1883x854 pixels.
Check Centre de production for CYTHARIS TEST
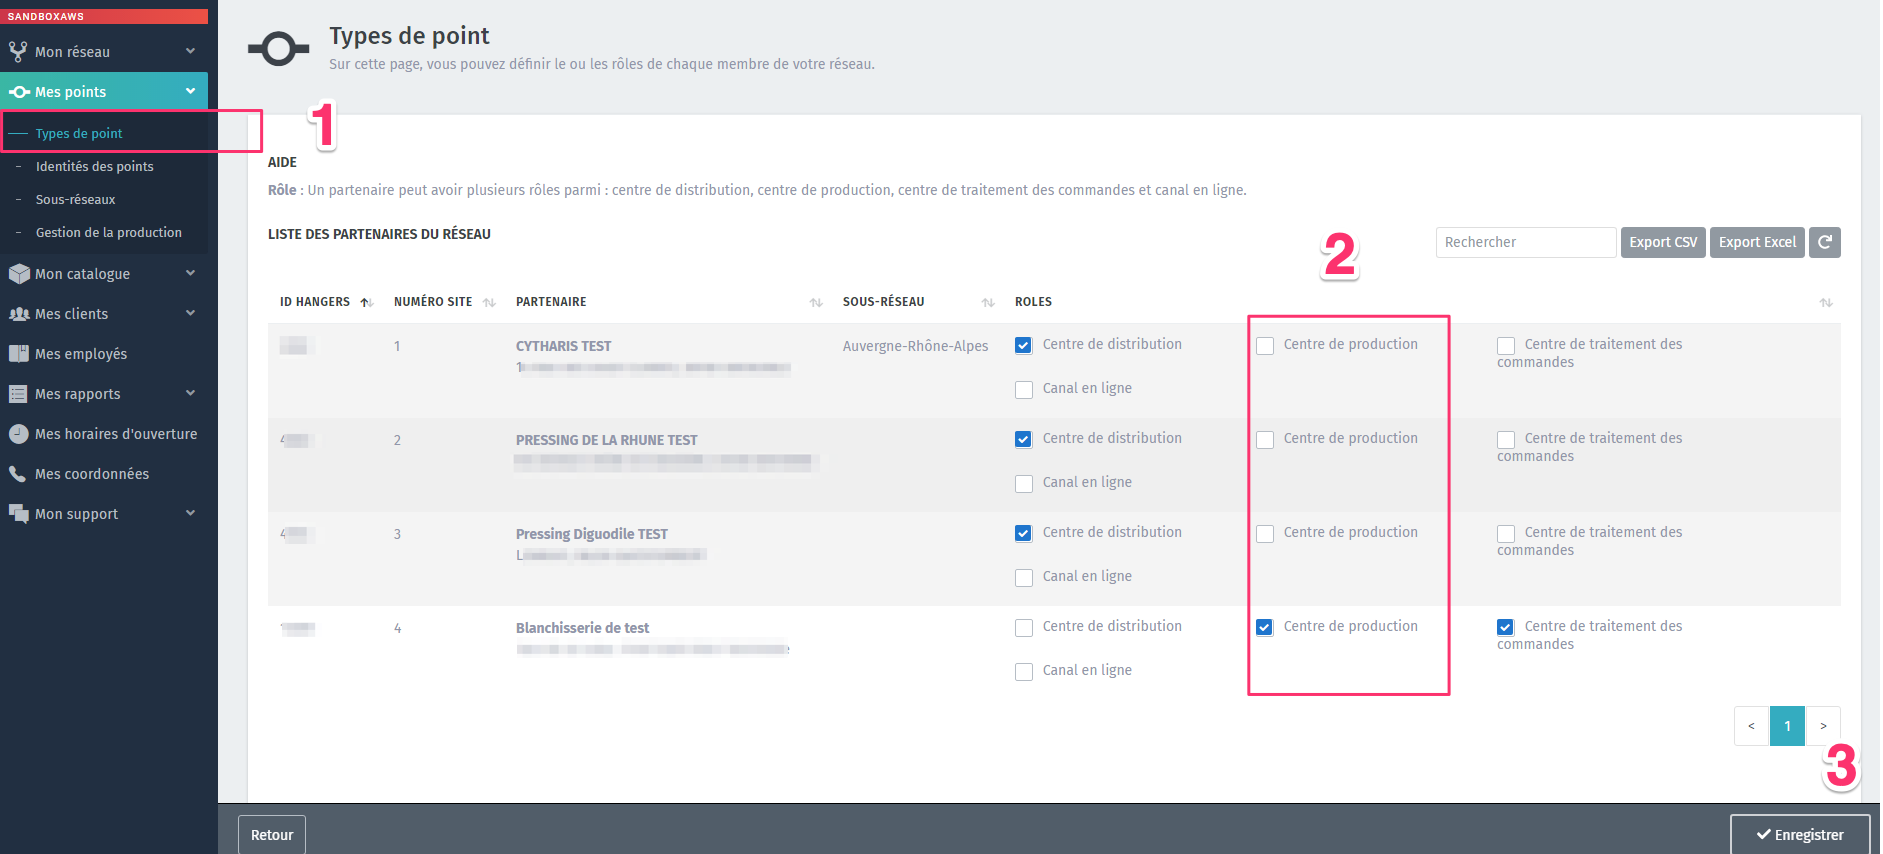(1265, 345)
